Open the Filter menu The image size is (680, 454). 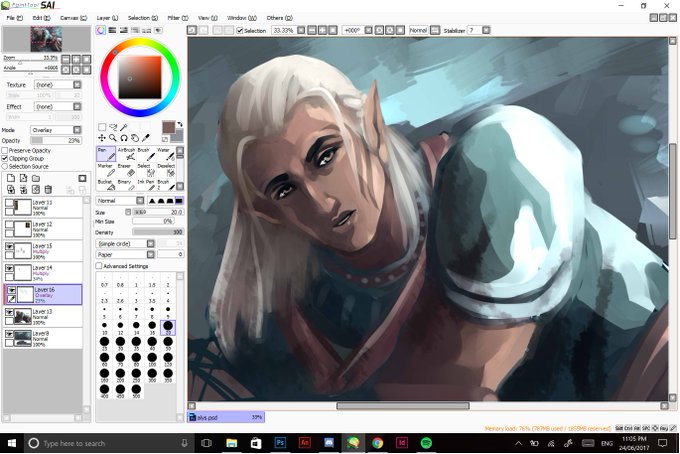tap(178, 18)
